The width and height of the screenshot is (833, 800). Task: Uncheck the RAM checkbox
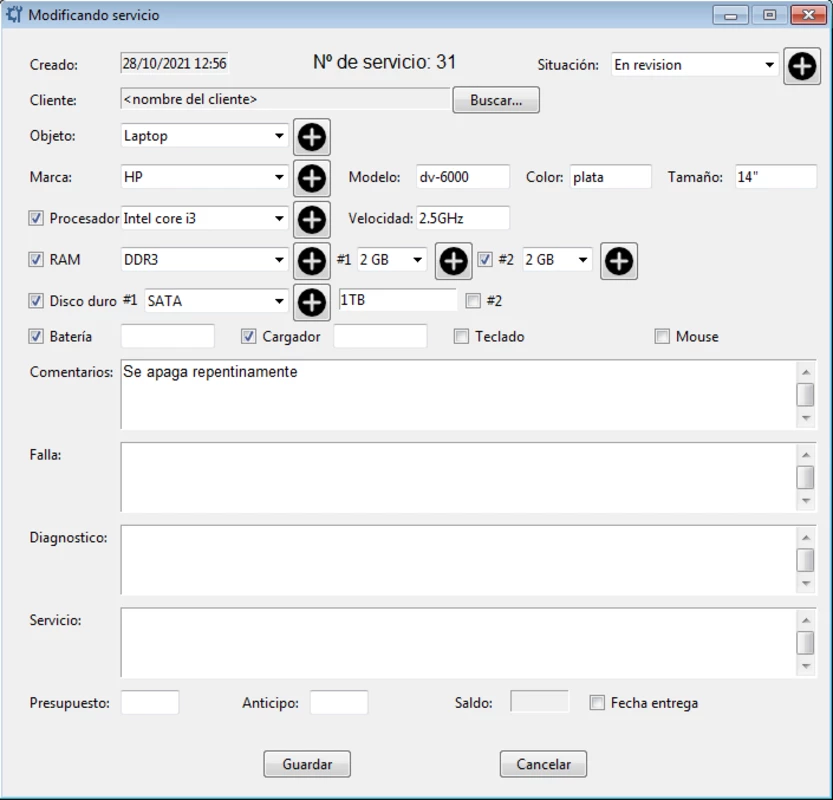(36, 260)
